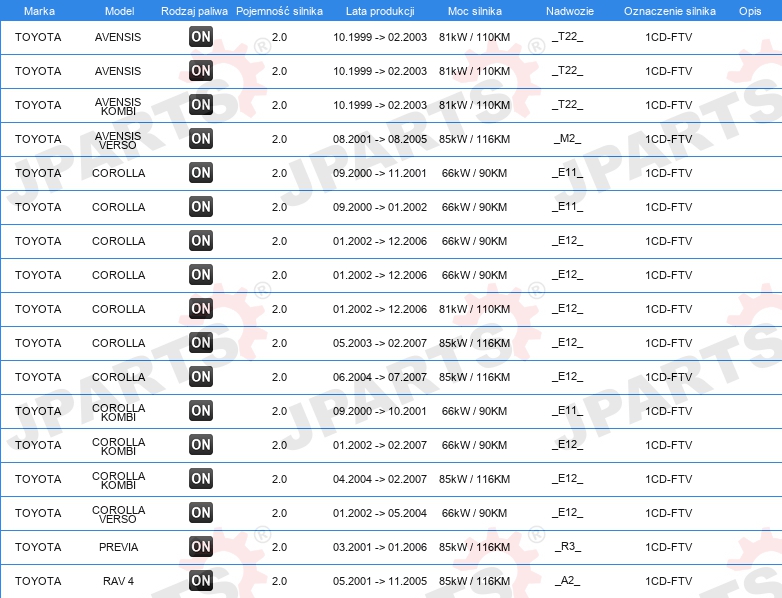This screenshot has height=598, width=782.
Task: Click the Moc silnika column header
Action: (475, 11)
